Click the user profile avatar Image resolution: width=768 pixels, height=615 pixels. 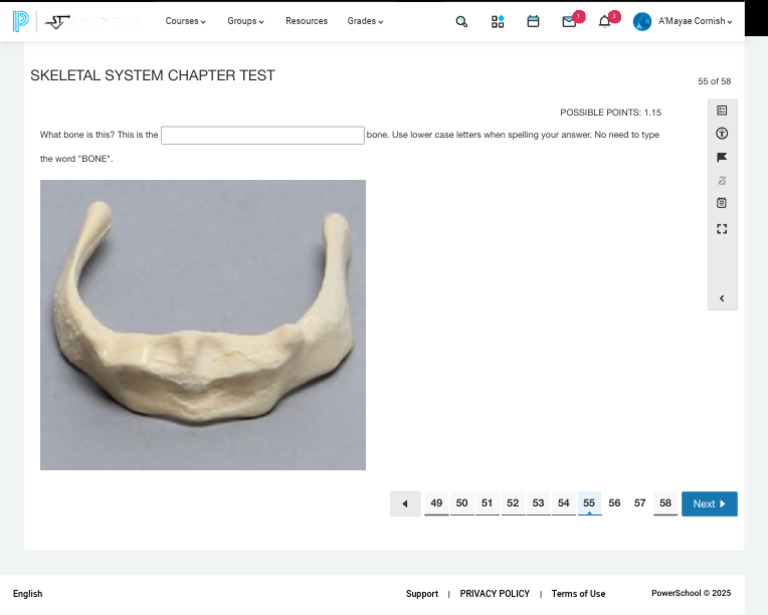coord(642,22)
